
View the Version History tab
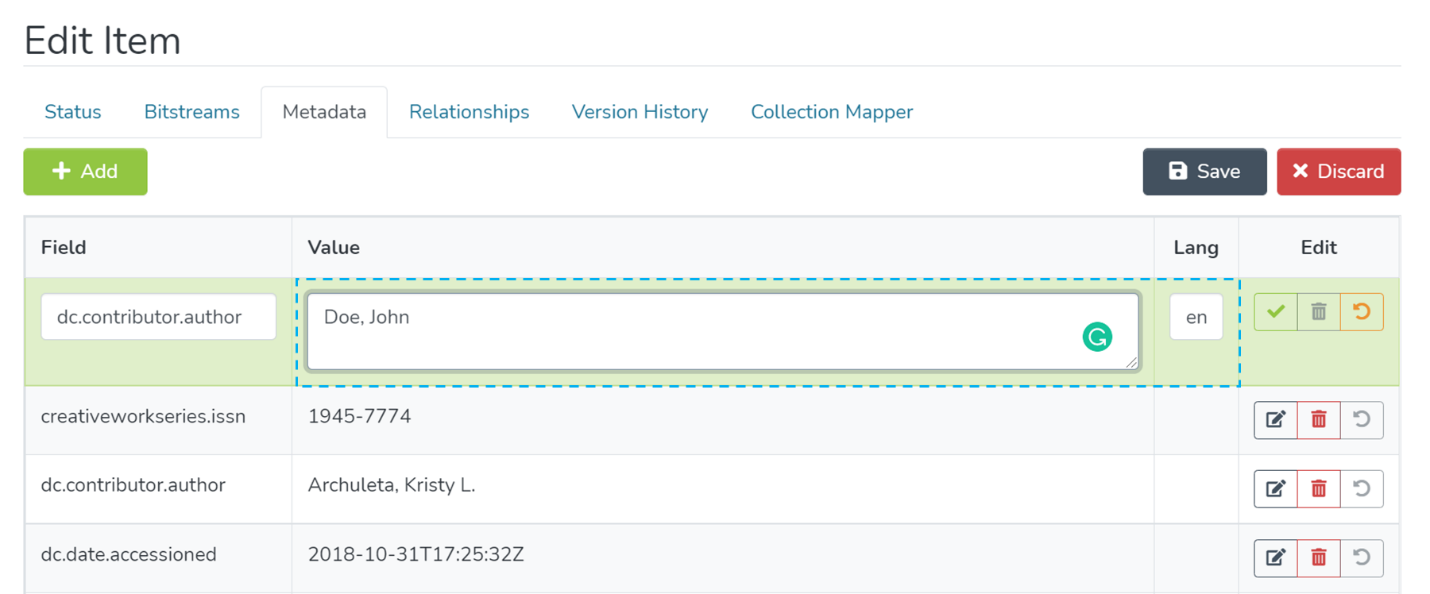[x=640, y=112]
